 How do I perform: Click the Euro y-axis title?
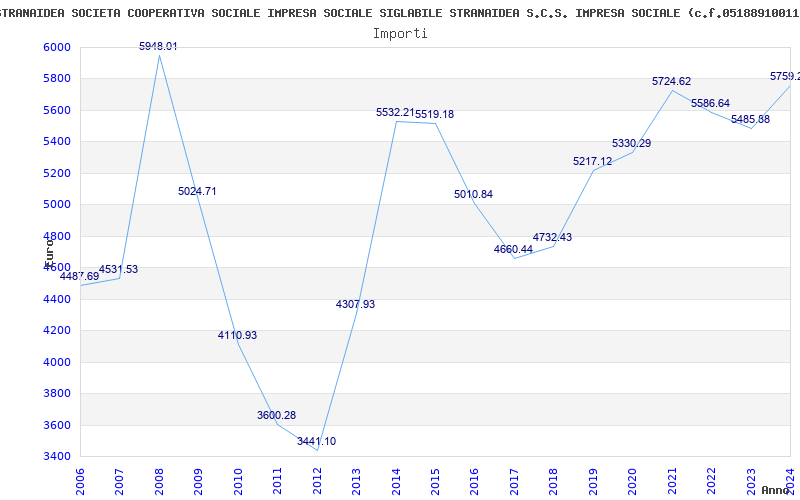(49, 253)
